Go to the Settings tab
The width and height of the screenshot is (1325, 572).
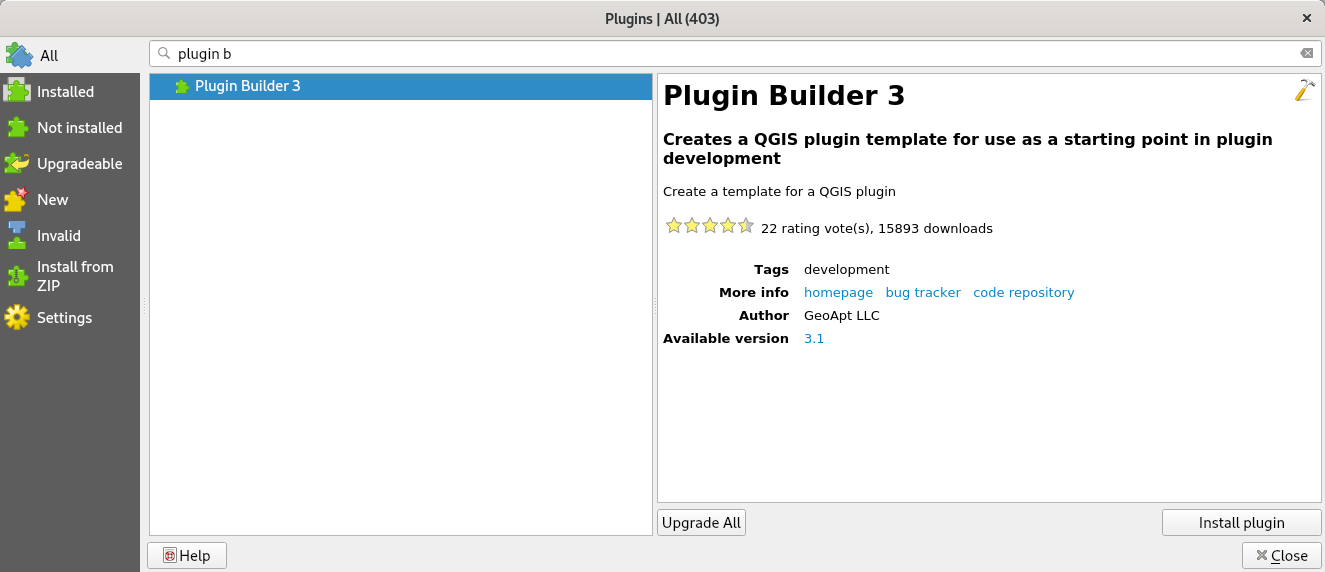(x=70, y=317)
